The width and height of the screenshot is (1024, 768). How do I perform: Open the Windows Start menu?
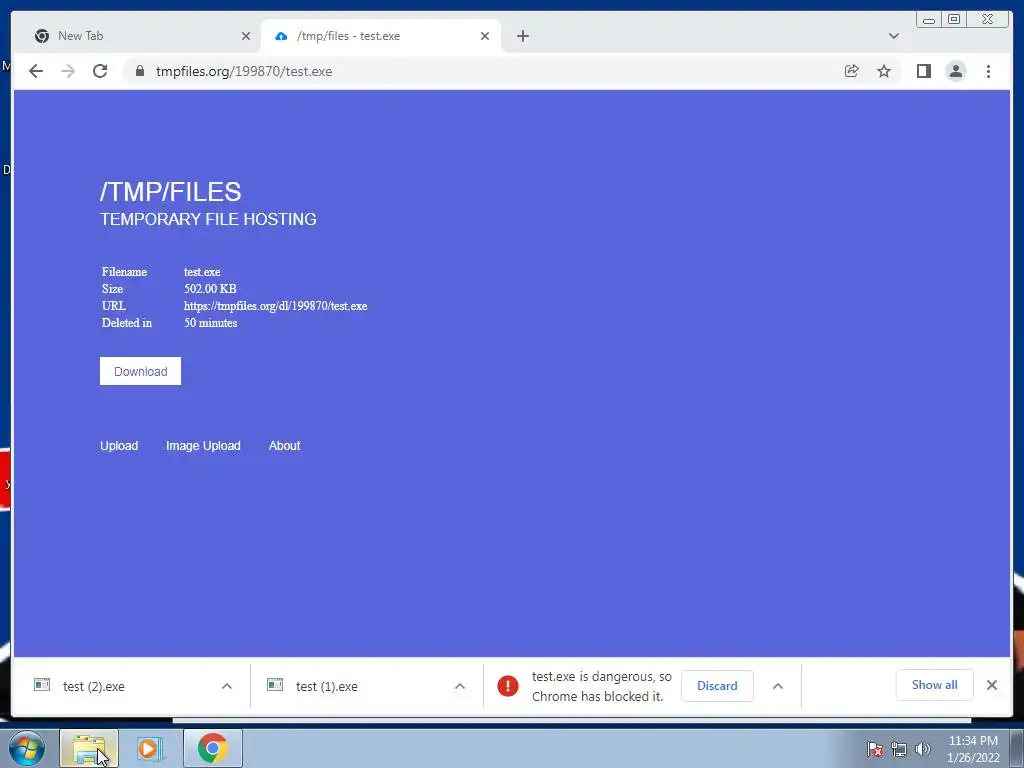pyautogui.click(x=27, y=748)
